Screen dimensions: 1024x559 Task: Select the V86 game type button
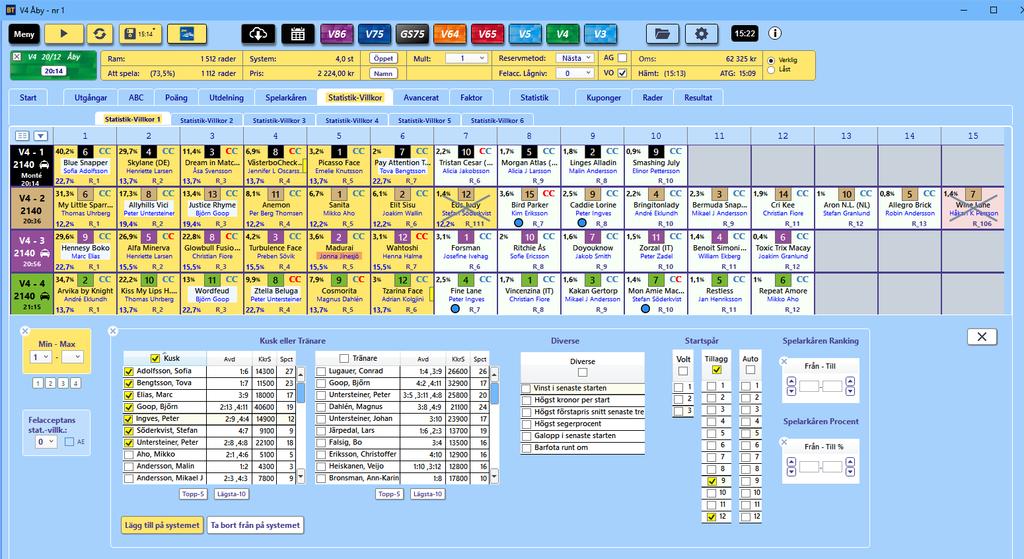[x=337, y=34]
